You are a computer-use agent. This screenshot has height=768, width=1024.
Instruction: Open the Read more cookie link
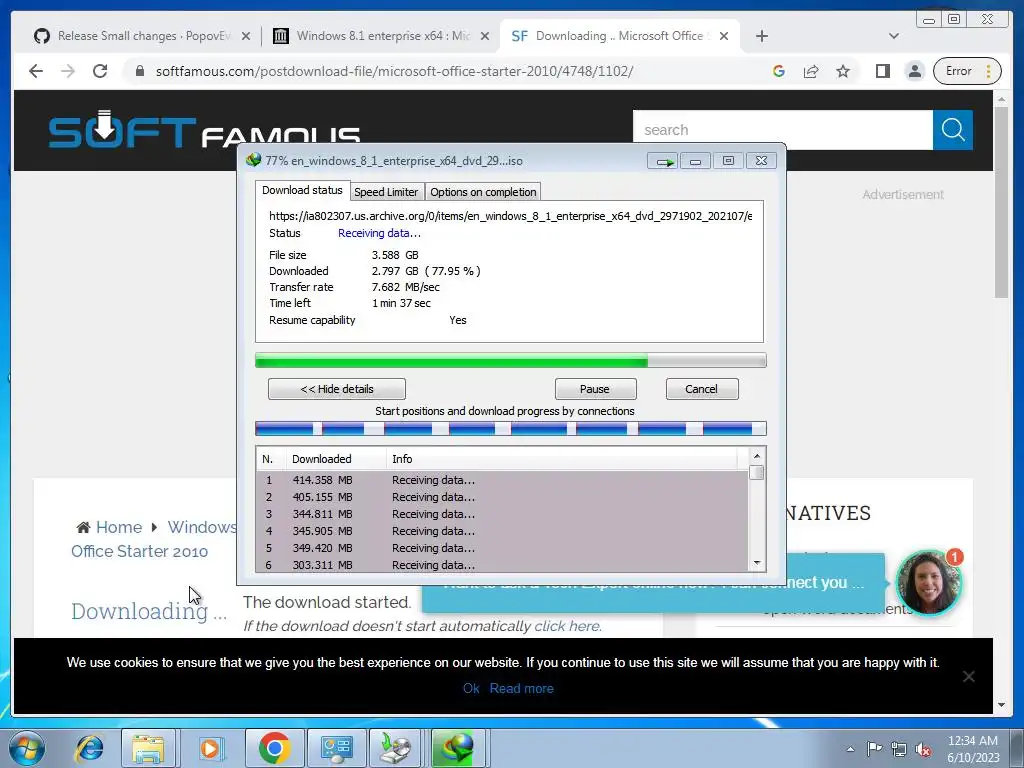point(521,688)
